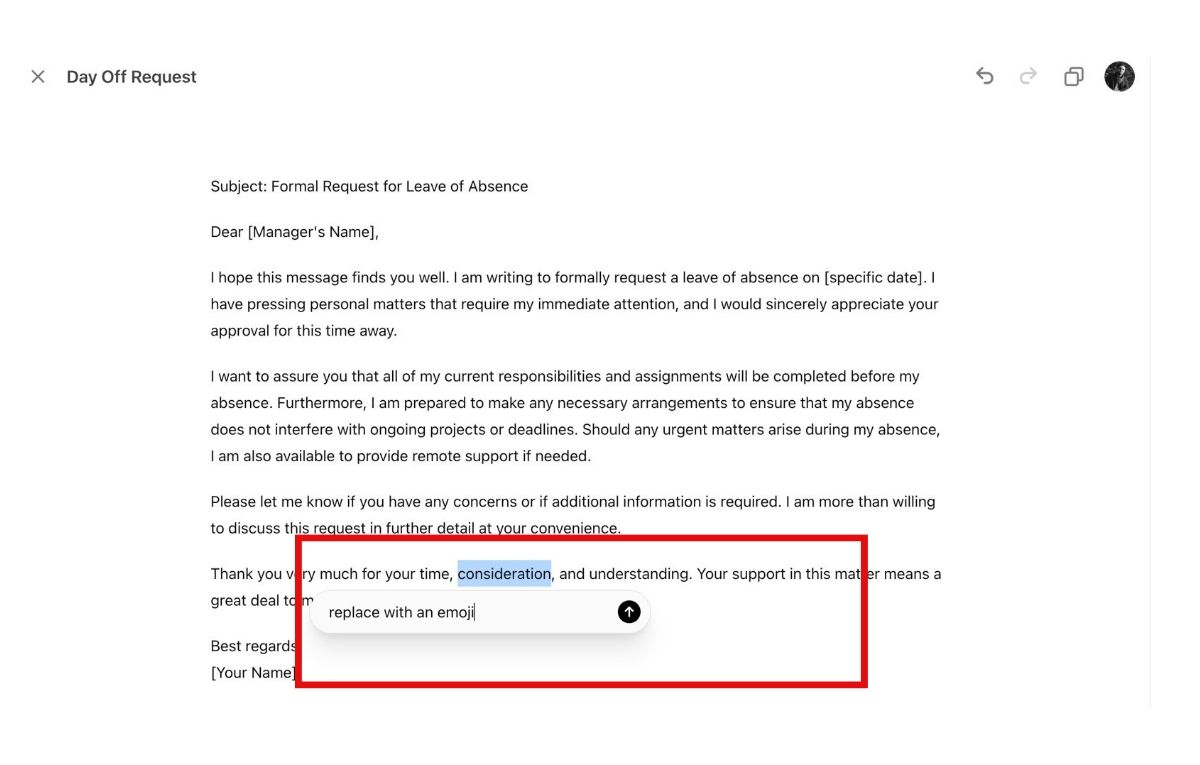Image resolution: width=1200 pixels, height=765 pixels.
Task: Focus the edit prompt input field
Action: 460,612
